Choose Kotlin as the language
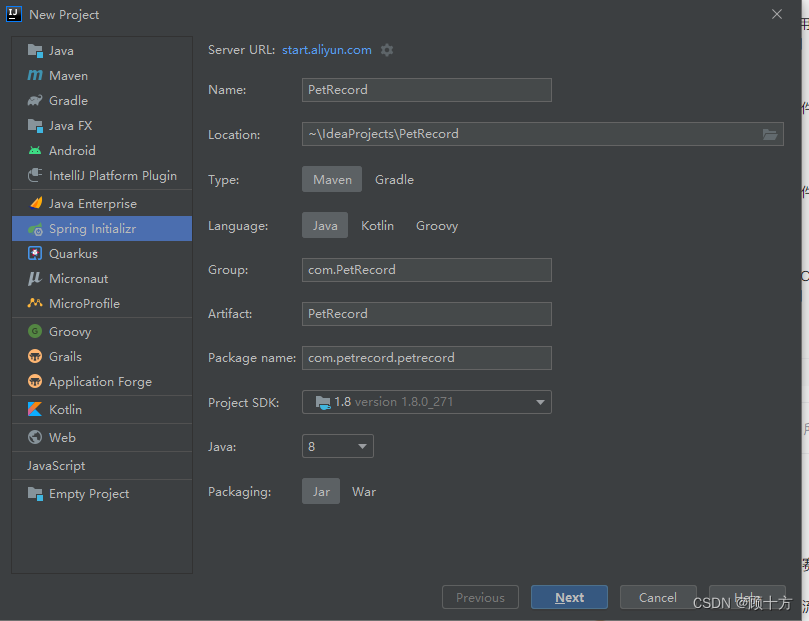 (x=377, y=225)
